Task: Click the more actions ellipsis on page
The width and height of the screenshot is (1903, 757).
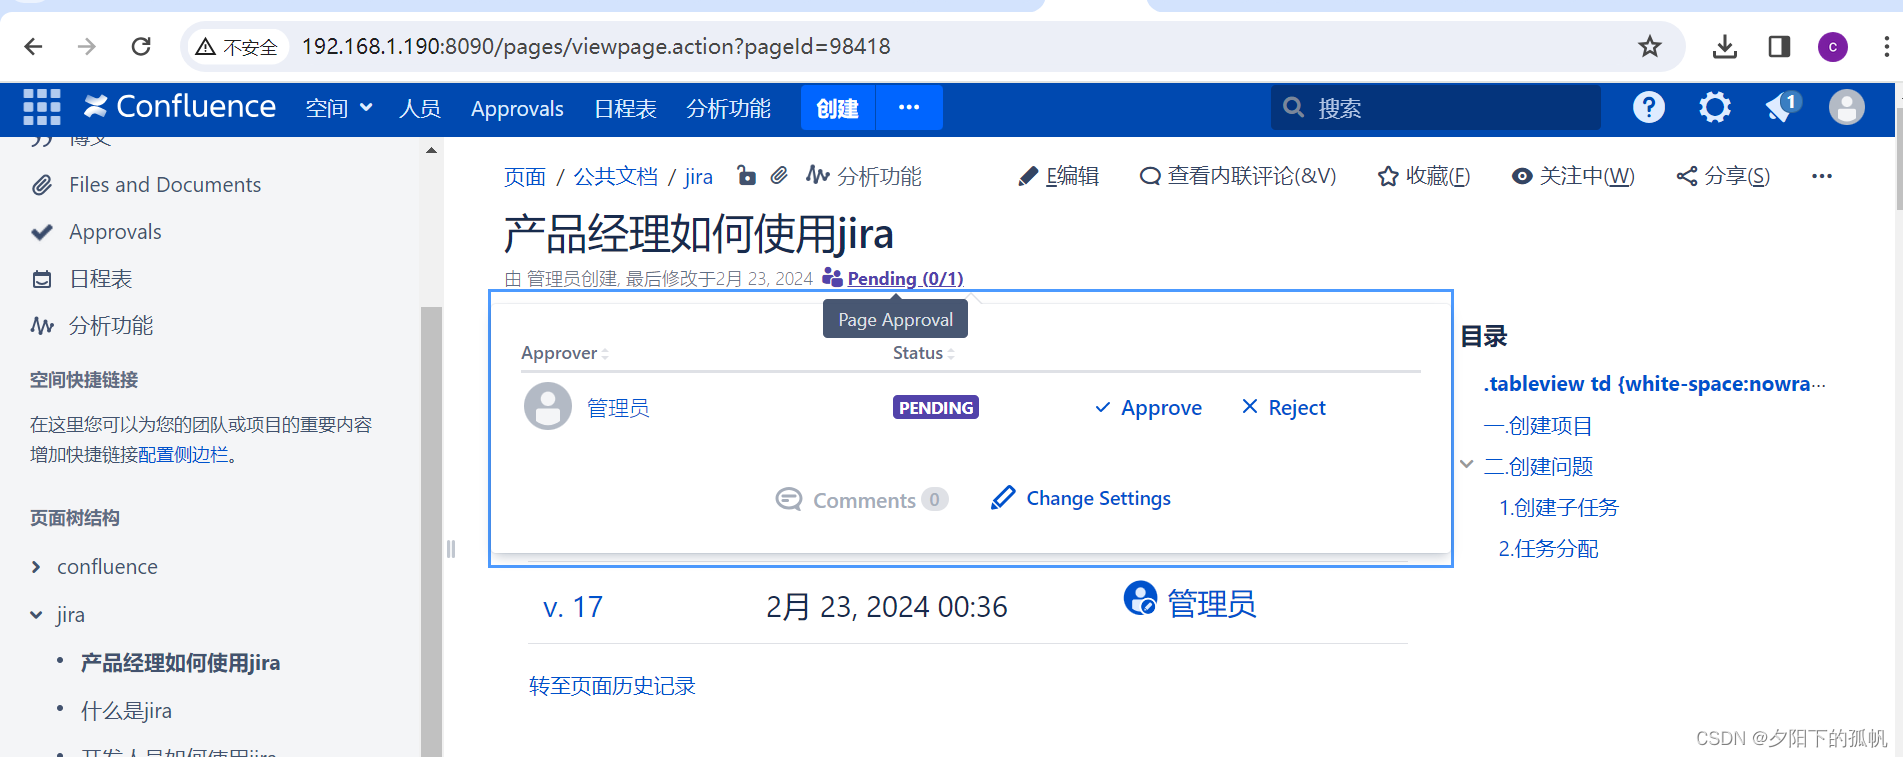Action: tap(1822, 176)
